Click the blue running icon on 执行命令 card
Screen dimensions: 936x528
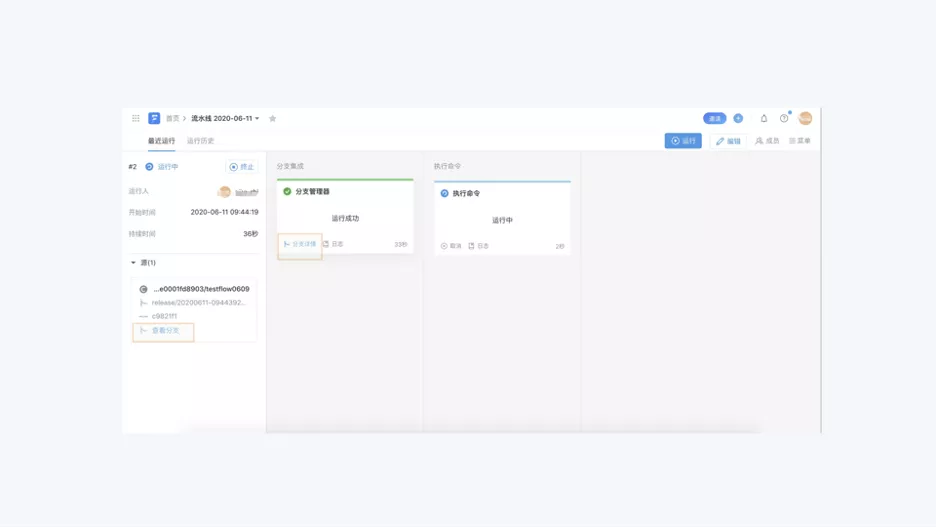444,193
